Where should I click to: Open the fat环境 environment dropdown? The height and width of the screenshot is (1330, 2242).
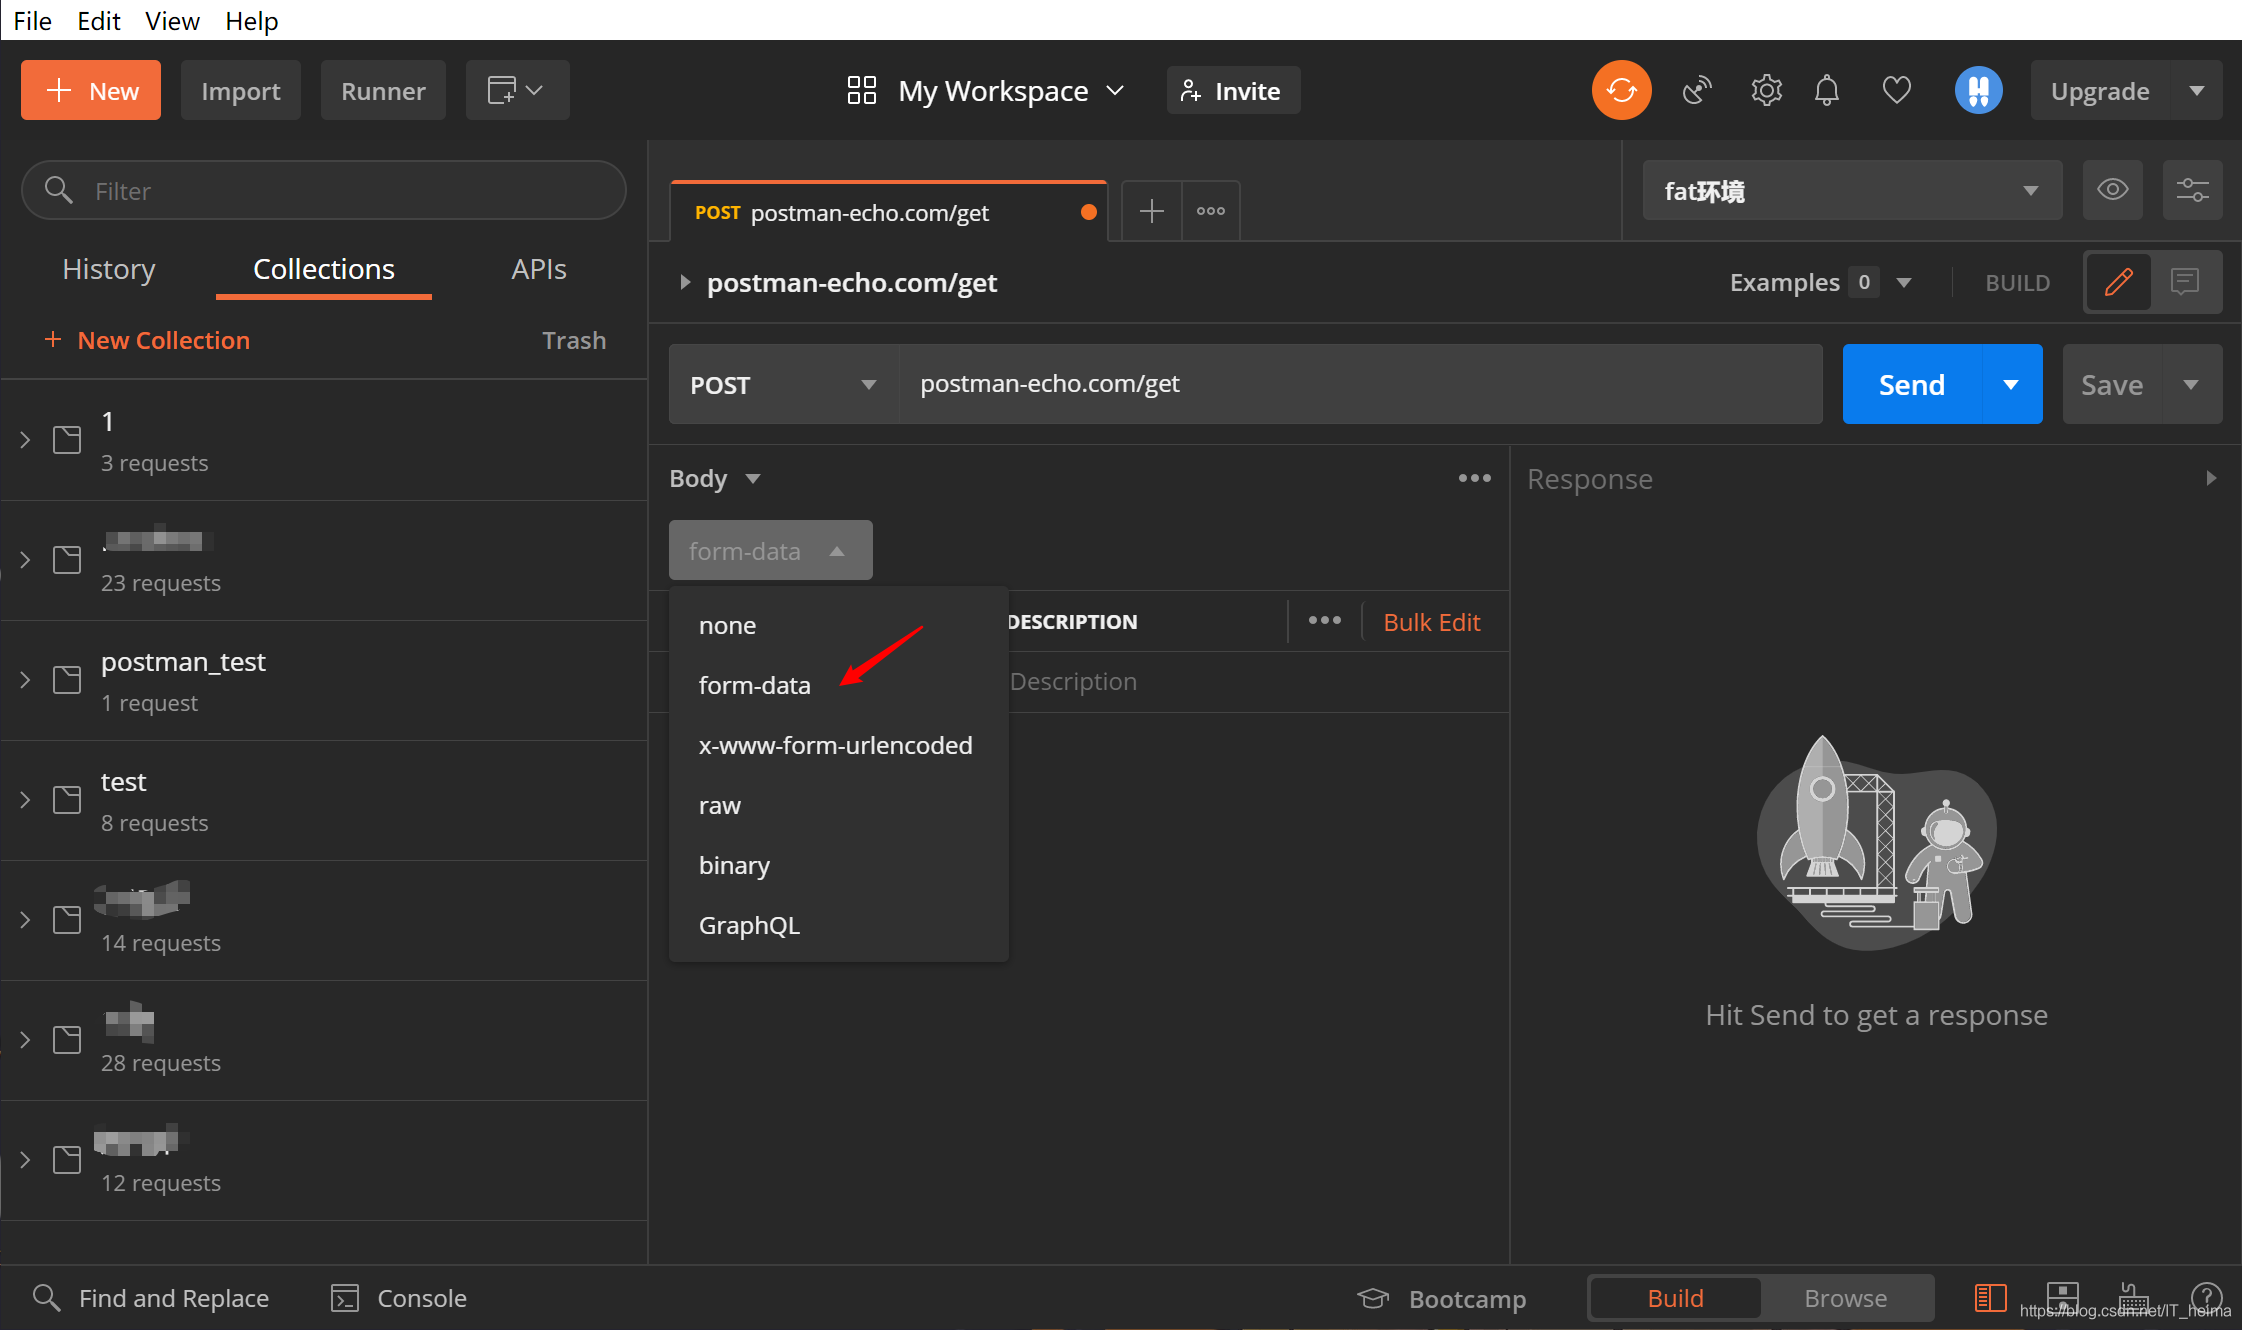[1852, 190]
